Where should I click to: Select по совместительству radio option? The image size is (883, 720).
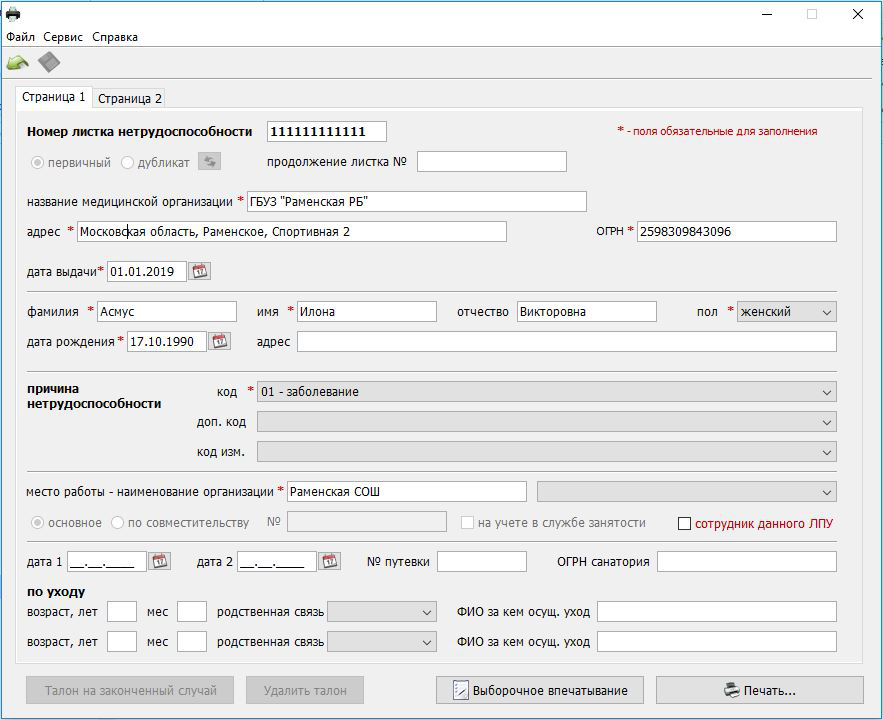(x=117, y=522)
